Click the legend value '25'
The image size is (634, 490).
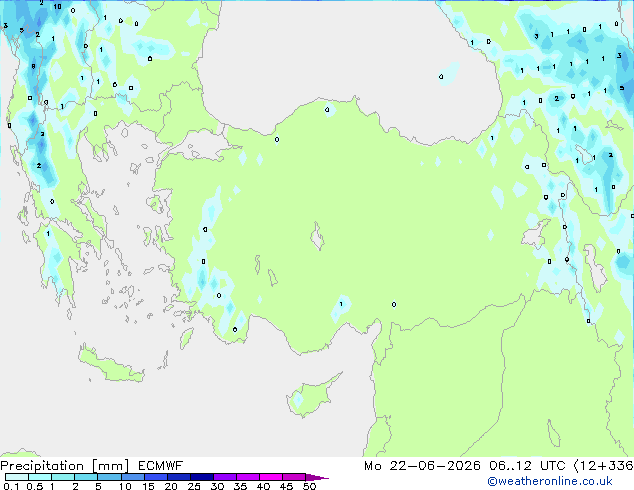pyautogui.click(x=194, y=486)
